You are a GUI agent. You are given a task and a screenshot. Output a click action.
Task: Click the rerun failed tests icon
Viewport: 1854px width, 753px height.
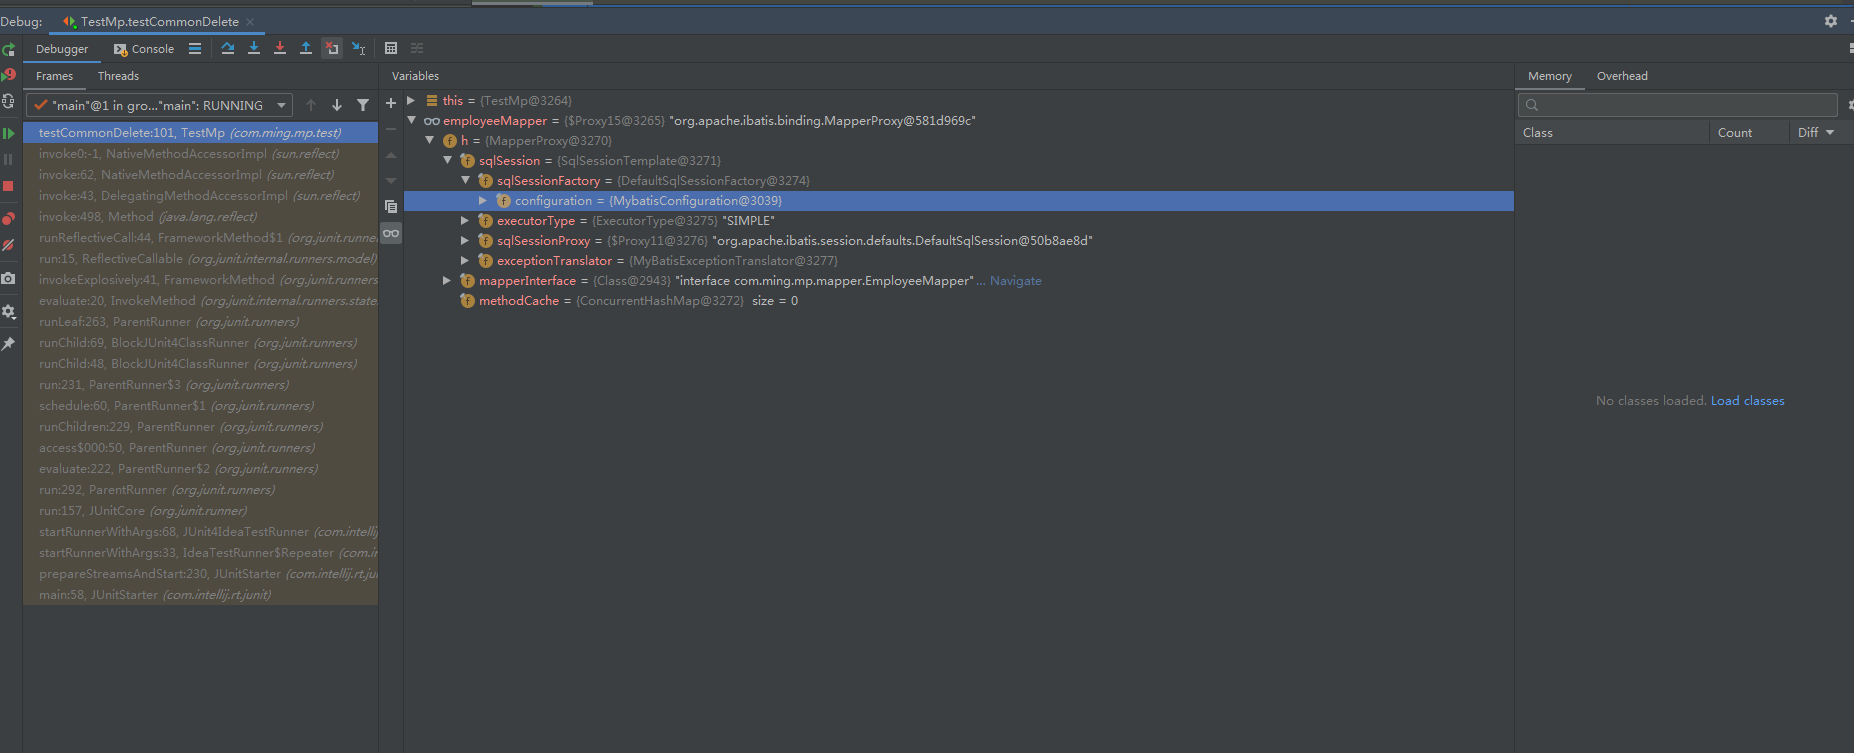point(8,75)
